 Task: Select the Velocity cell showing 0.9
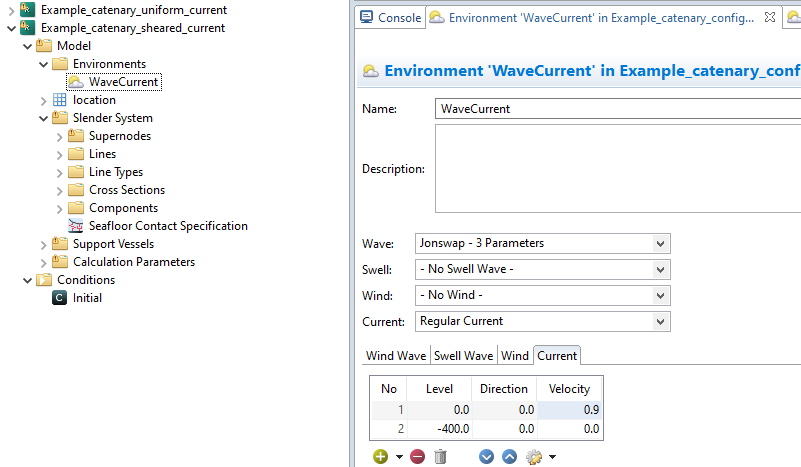[x=570, y=410]
